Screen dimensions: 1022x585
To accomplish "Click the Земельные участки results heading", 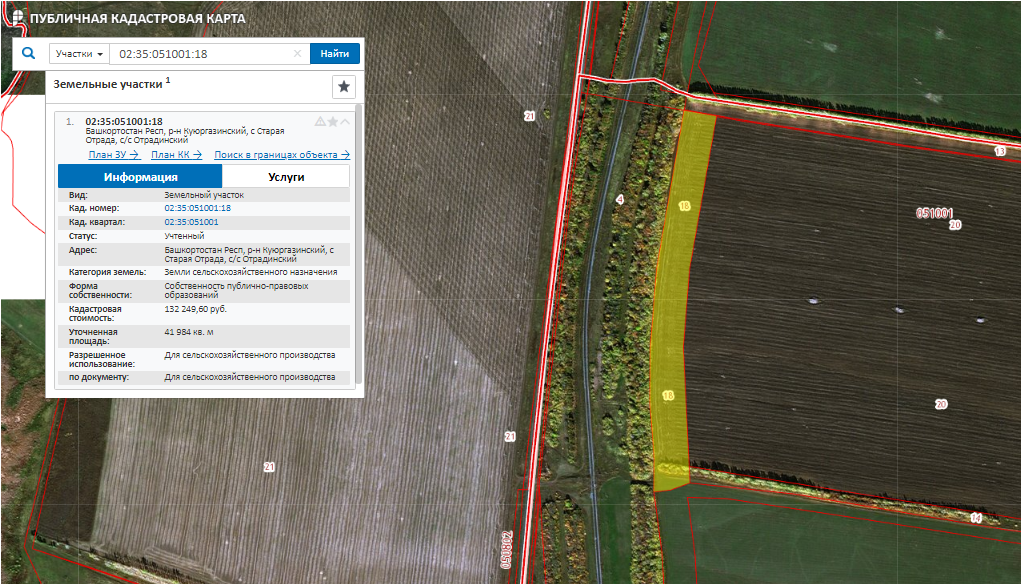I will coord(108,85).
